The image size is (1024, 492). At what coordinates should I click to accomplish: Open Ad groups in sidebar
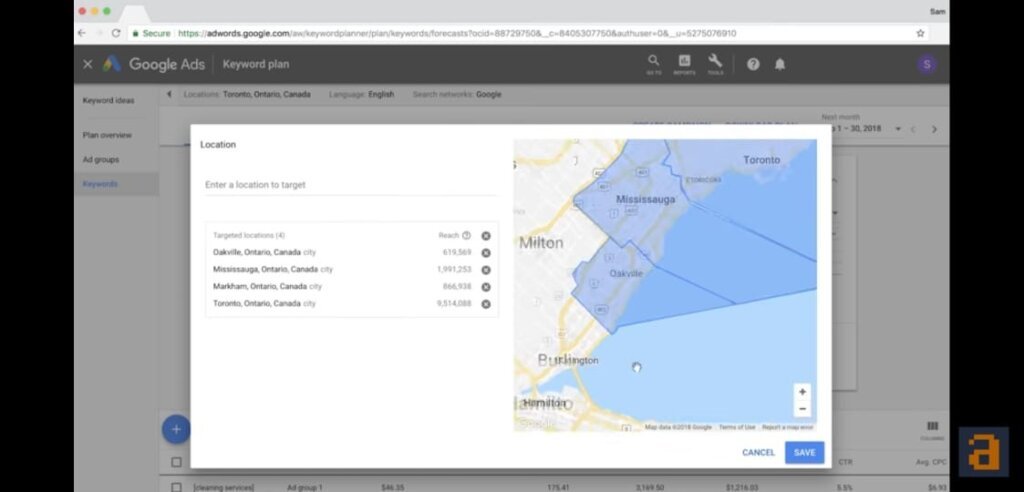101,159
